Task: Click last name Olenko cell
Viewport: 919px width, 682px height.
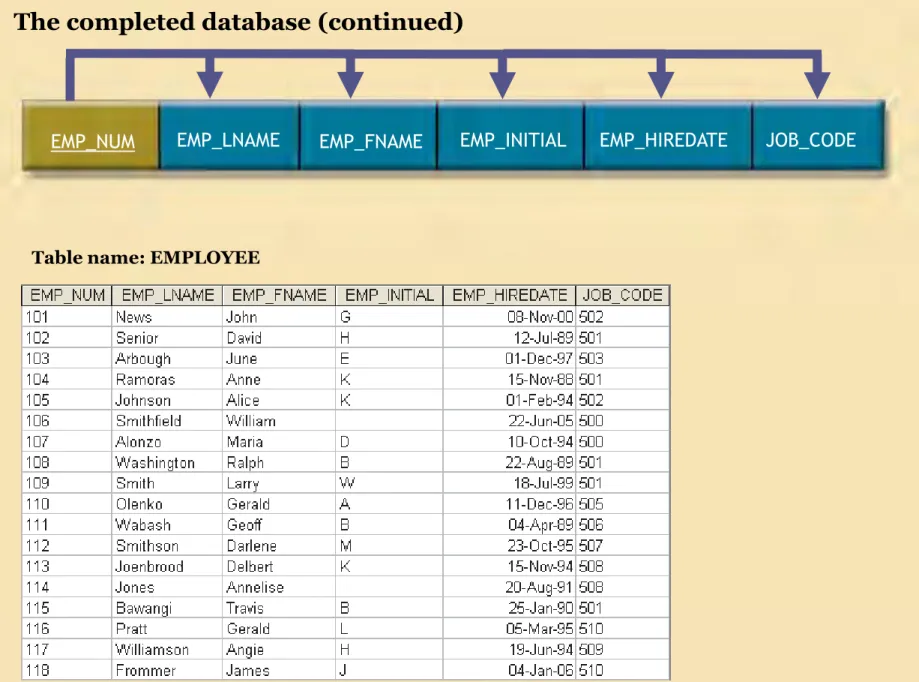Action: (167, 504)
